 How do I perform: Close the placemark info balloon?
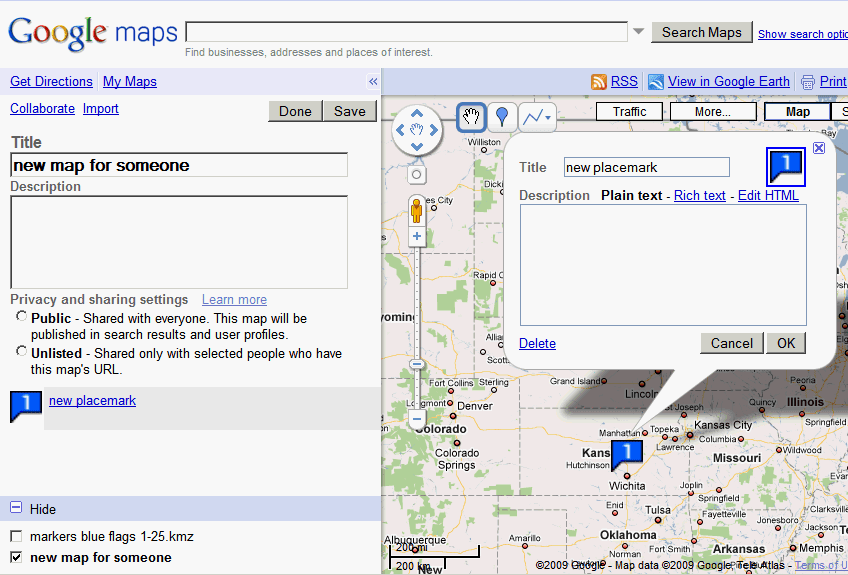click(819, 148)
